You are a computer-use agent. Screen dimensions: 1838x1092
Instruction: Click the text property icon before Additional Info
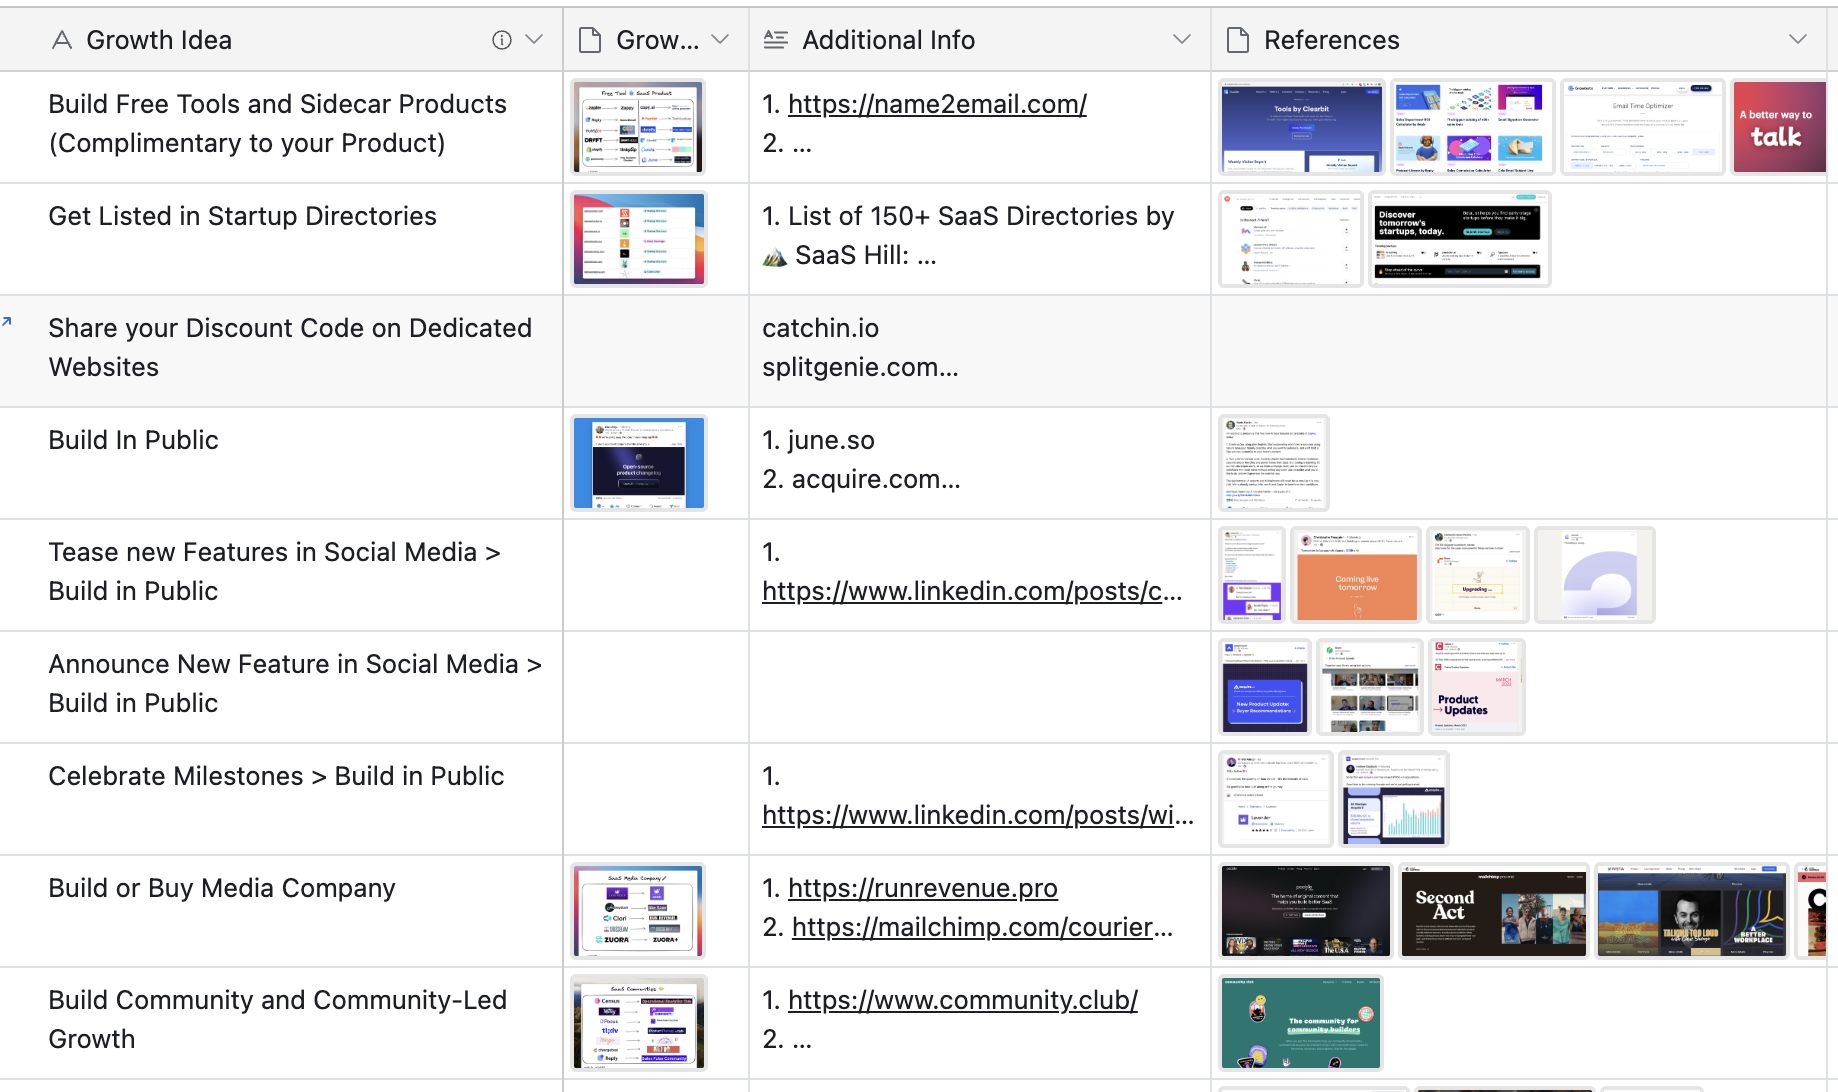coord(774,39)
